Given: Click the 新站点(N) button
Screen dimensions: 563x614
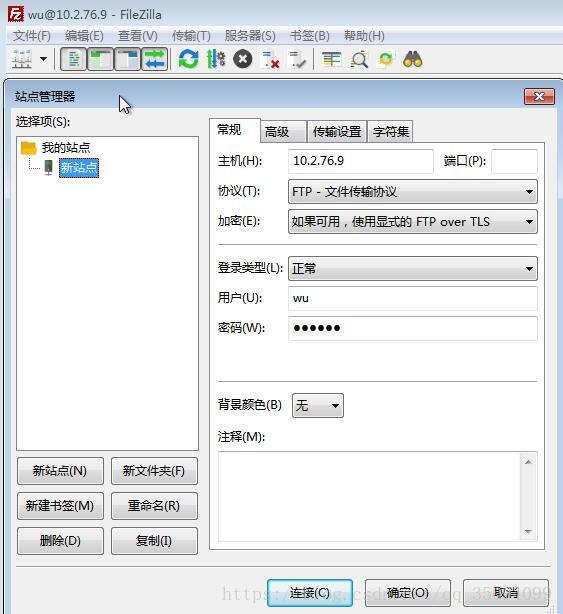Looking at the screenshot, I should click(60, 471).
